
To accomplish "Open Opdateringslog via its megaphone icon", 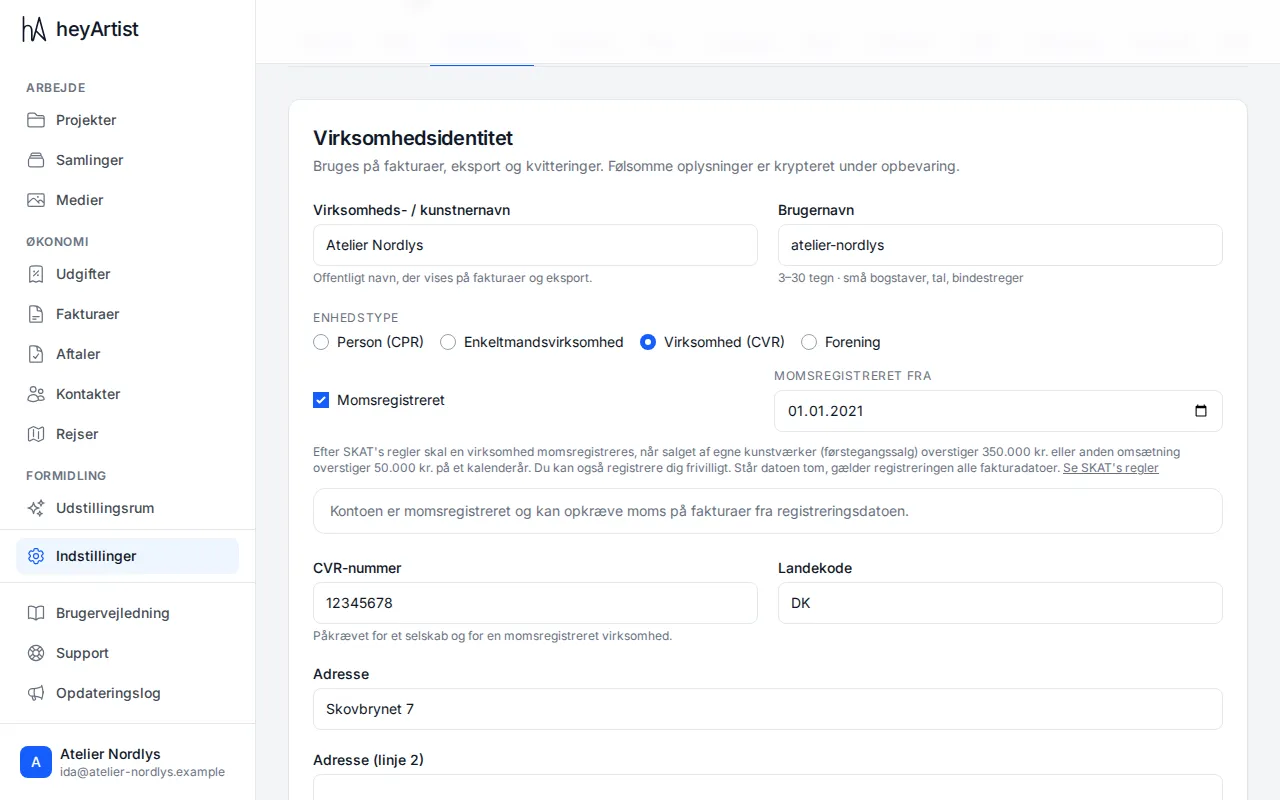I will (x=36, y=693).
